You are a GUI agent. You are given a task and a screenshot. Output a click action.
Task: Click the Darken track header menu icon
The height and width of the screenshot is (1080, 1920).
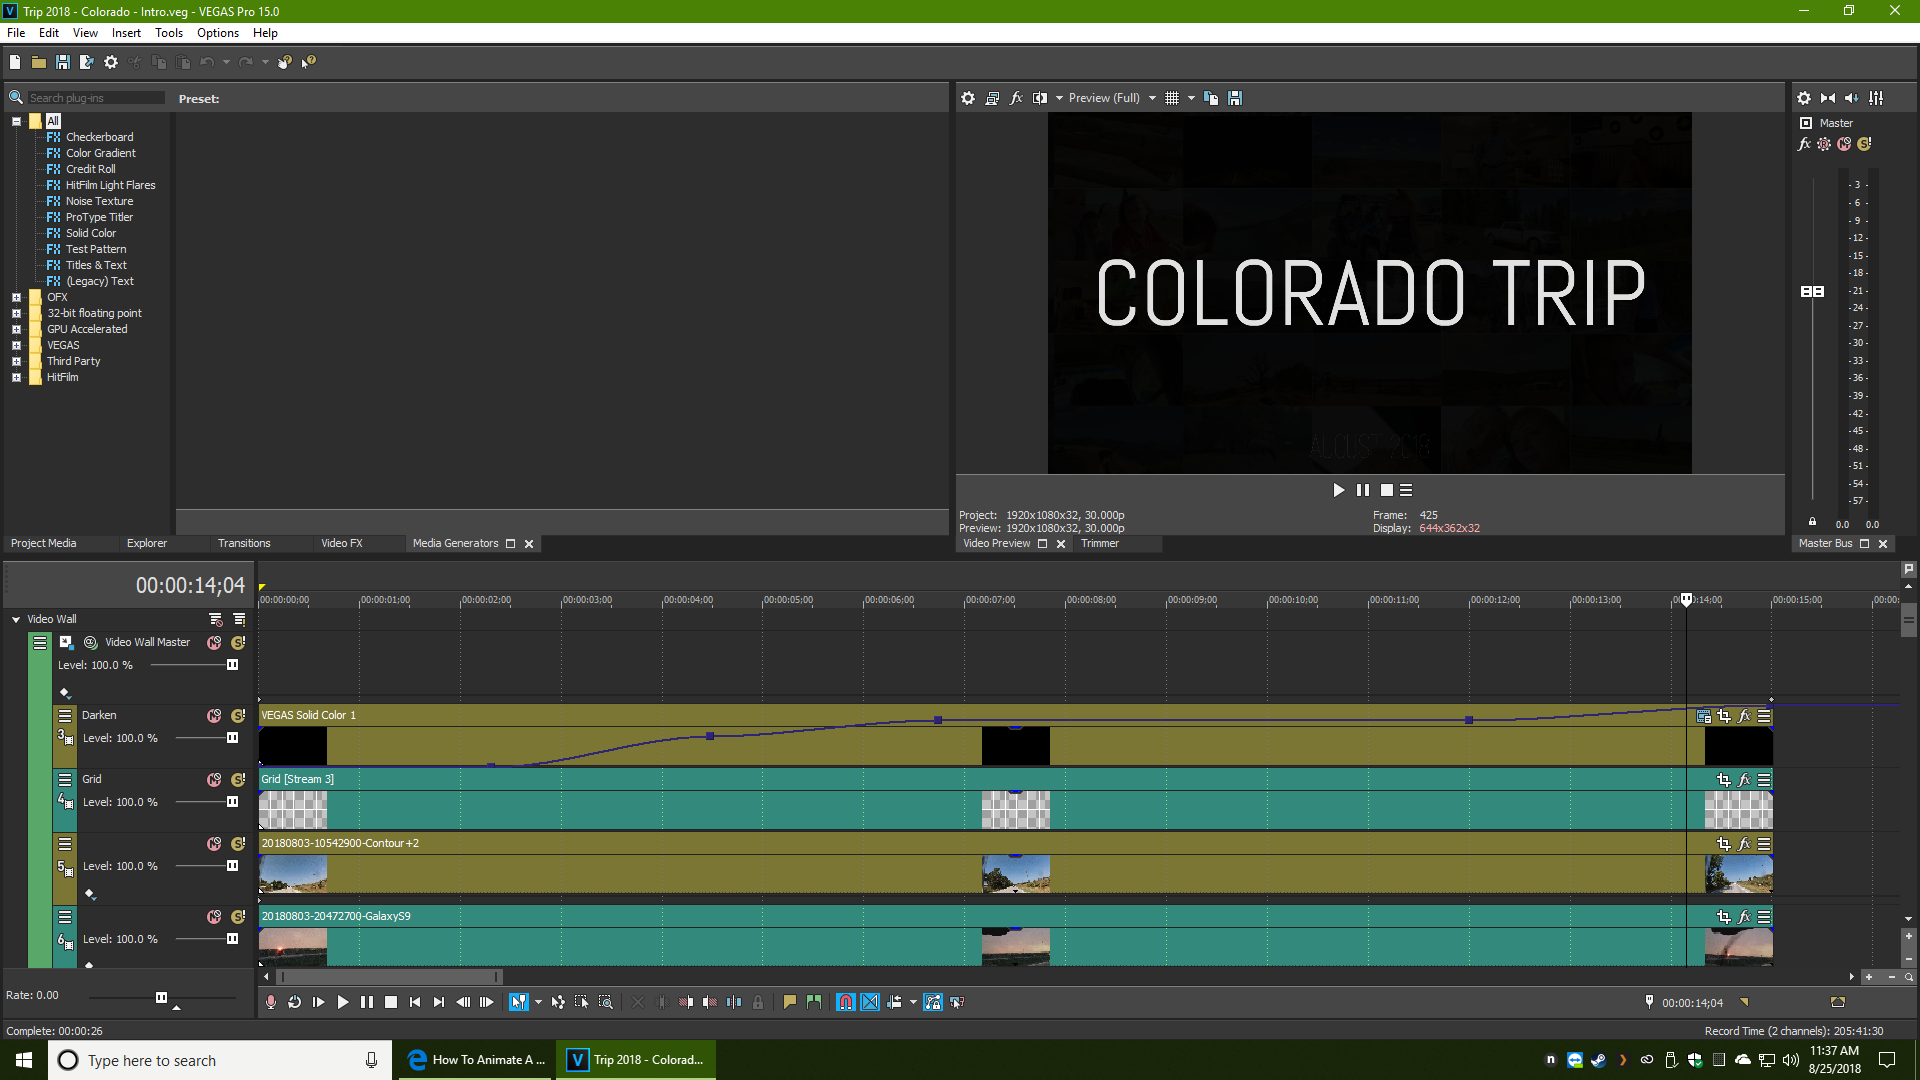(x=65, y=716)
